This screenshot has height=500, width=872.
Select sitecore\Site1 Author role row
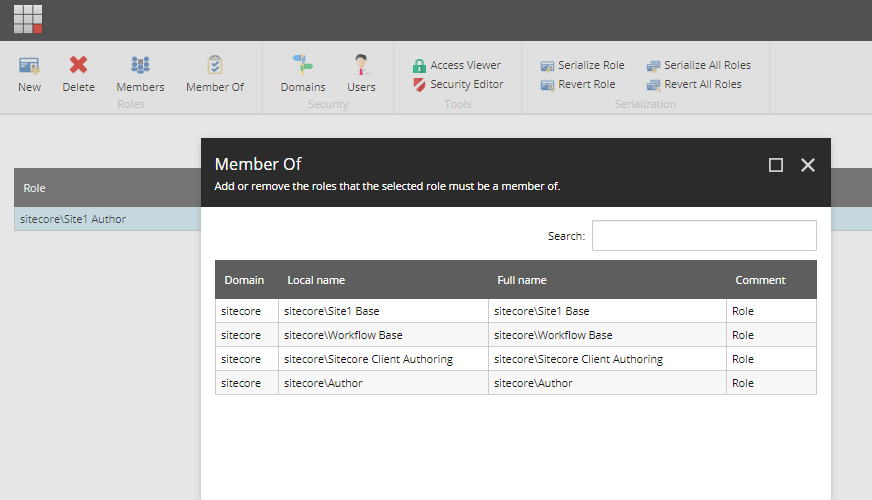[x=107, y=219]
